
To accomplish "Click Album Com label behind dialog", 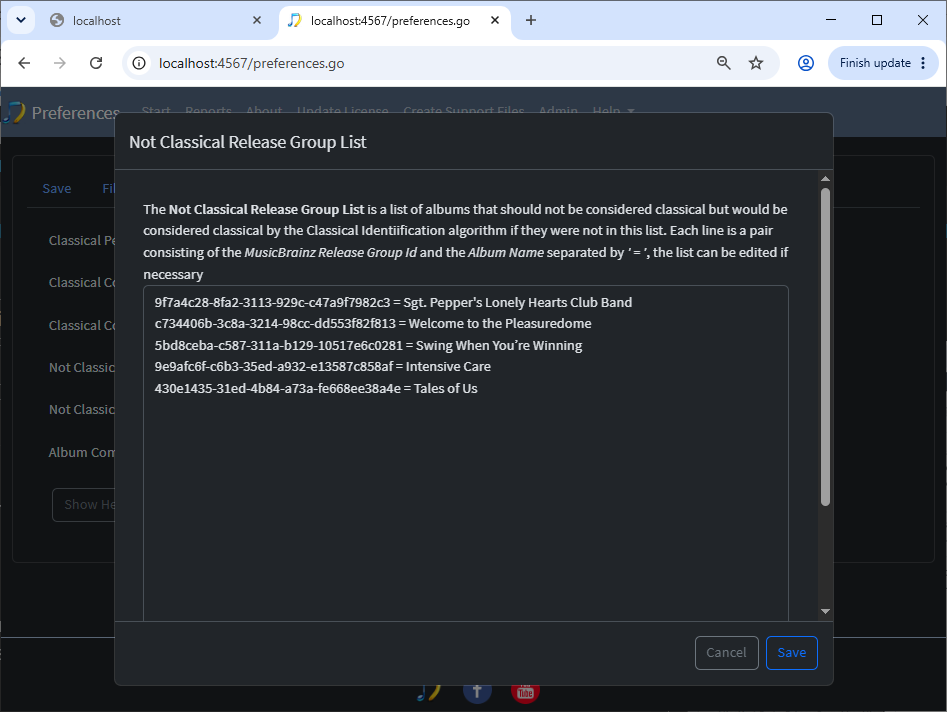I will click(x=82, y=452).
